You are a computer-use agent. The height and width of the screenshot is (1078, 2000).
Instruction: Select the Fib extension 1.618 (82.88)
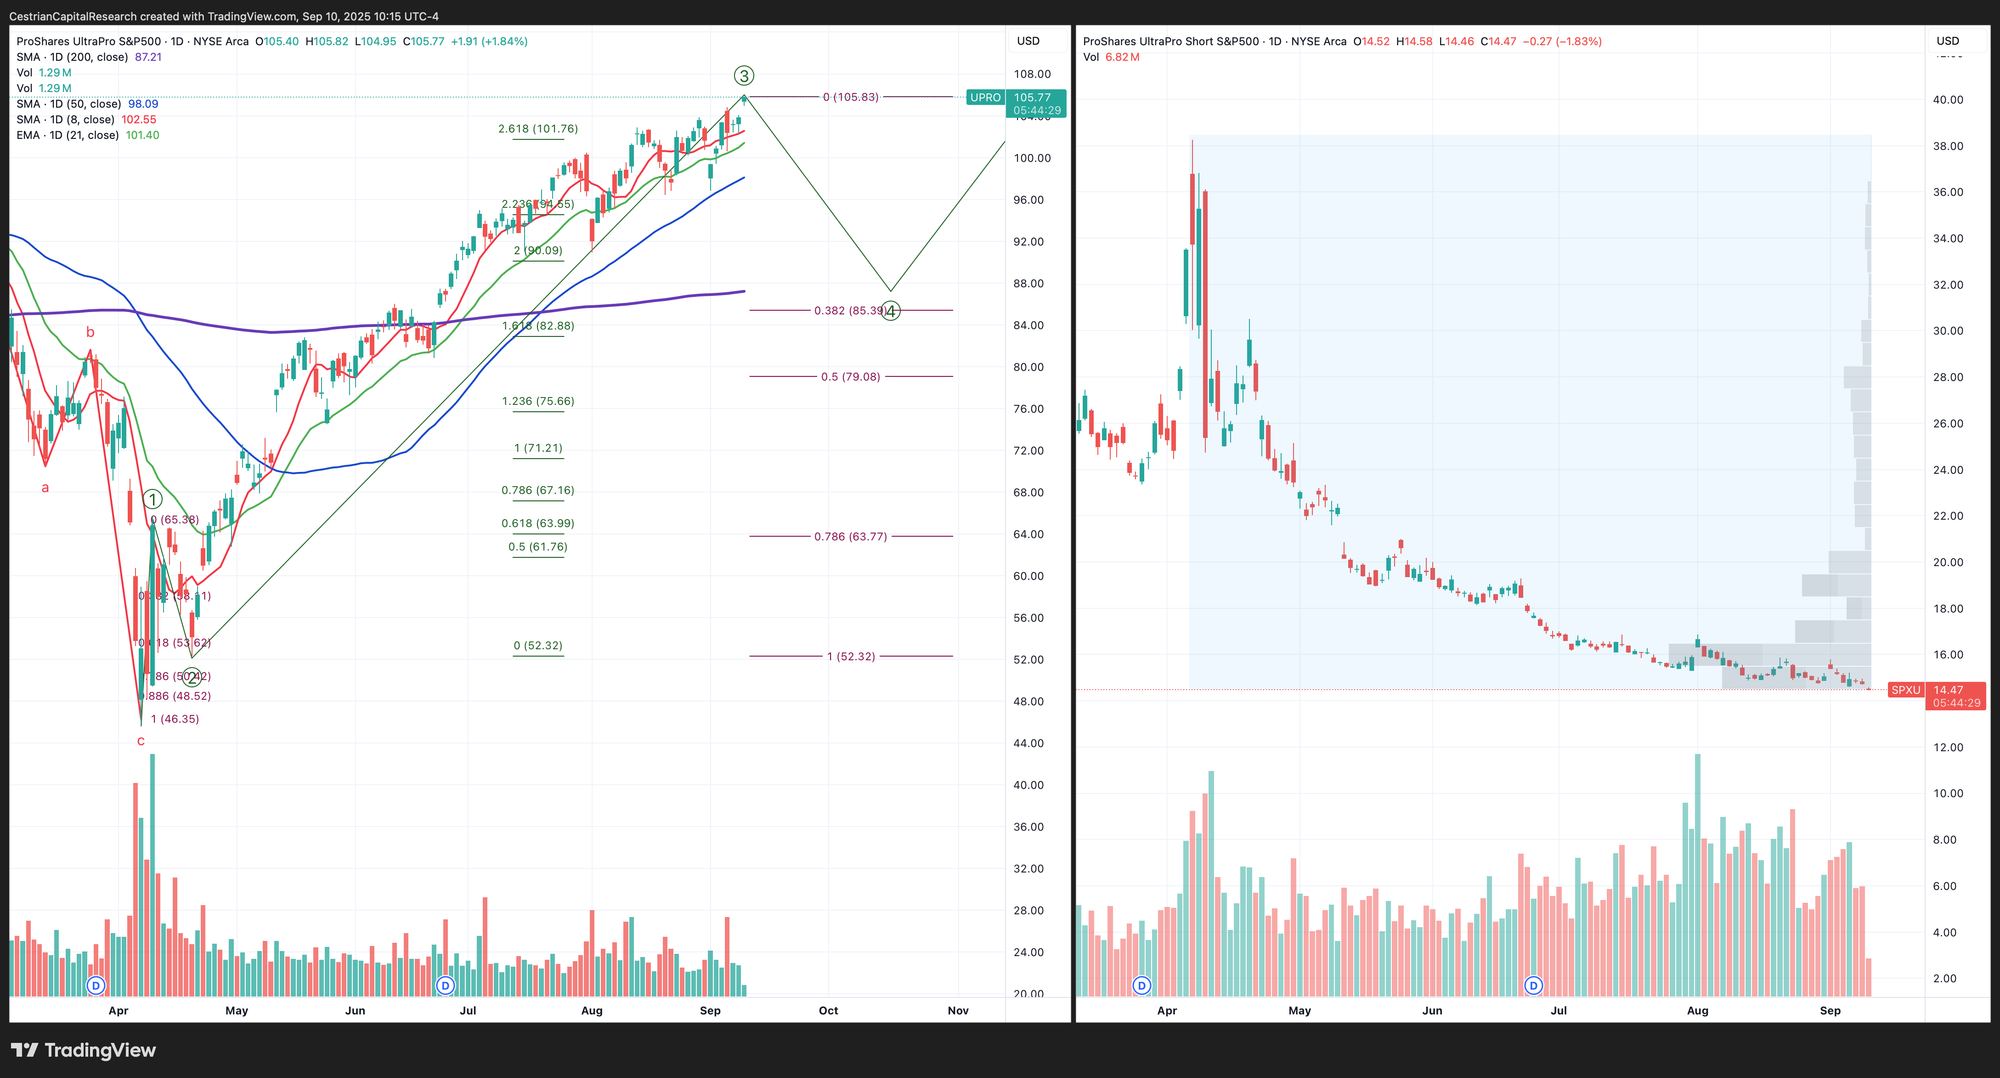(538, 326)
